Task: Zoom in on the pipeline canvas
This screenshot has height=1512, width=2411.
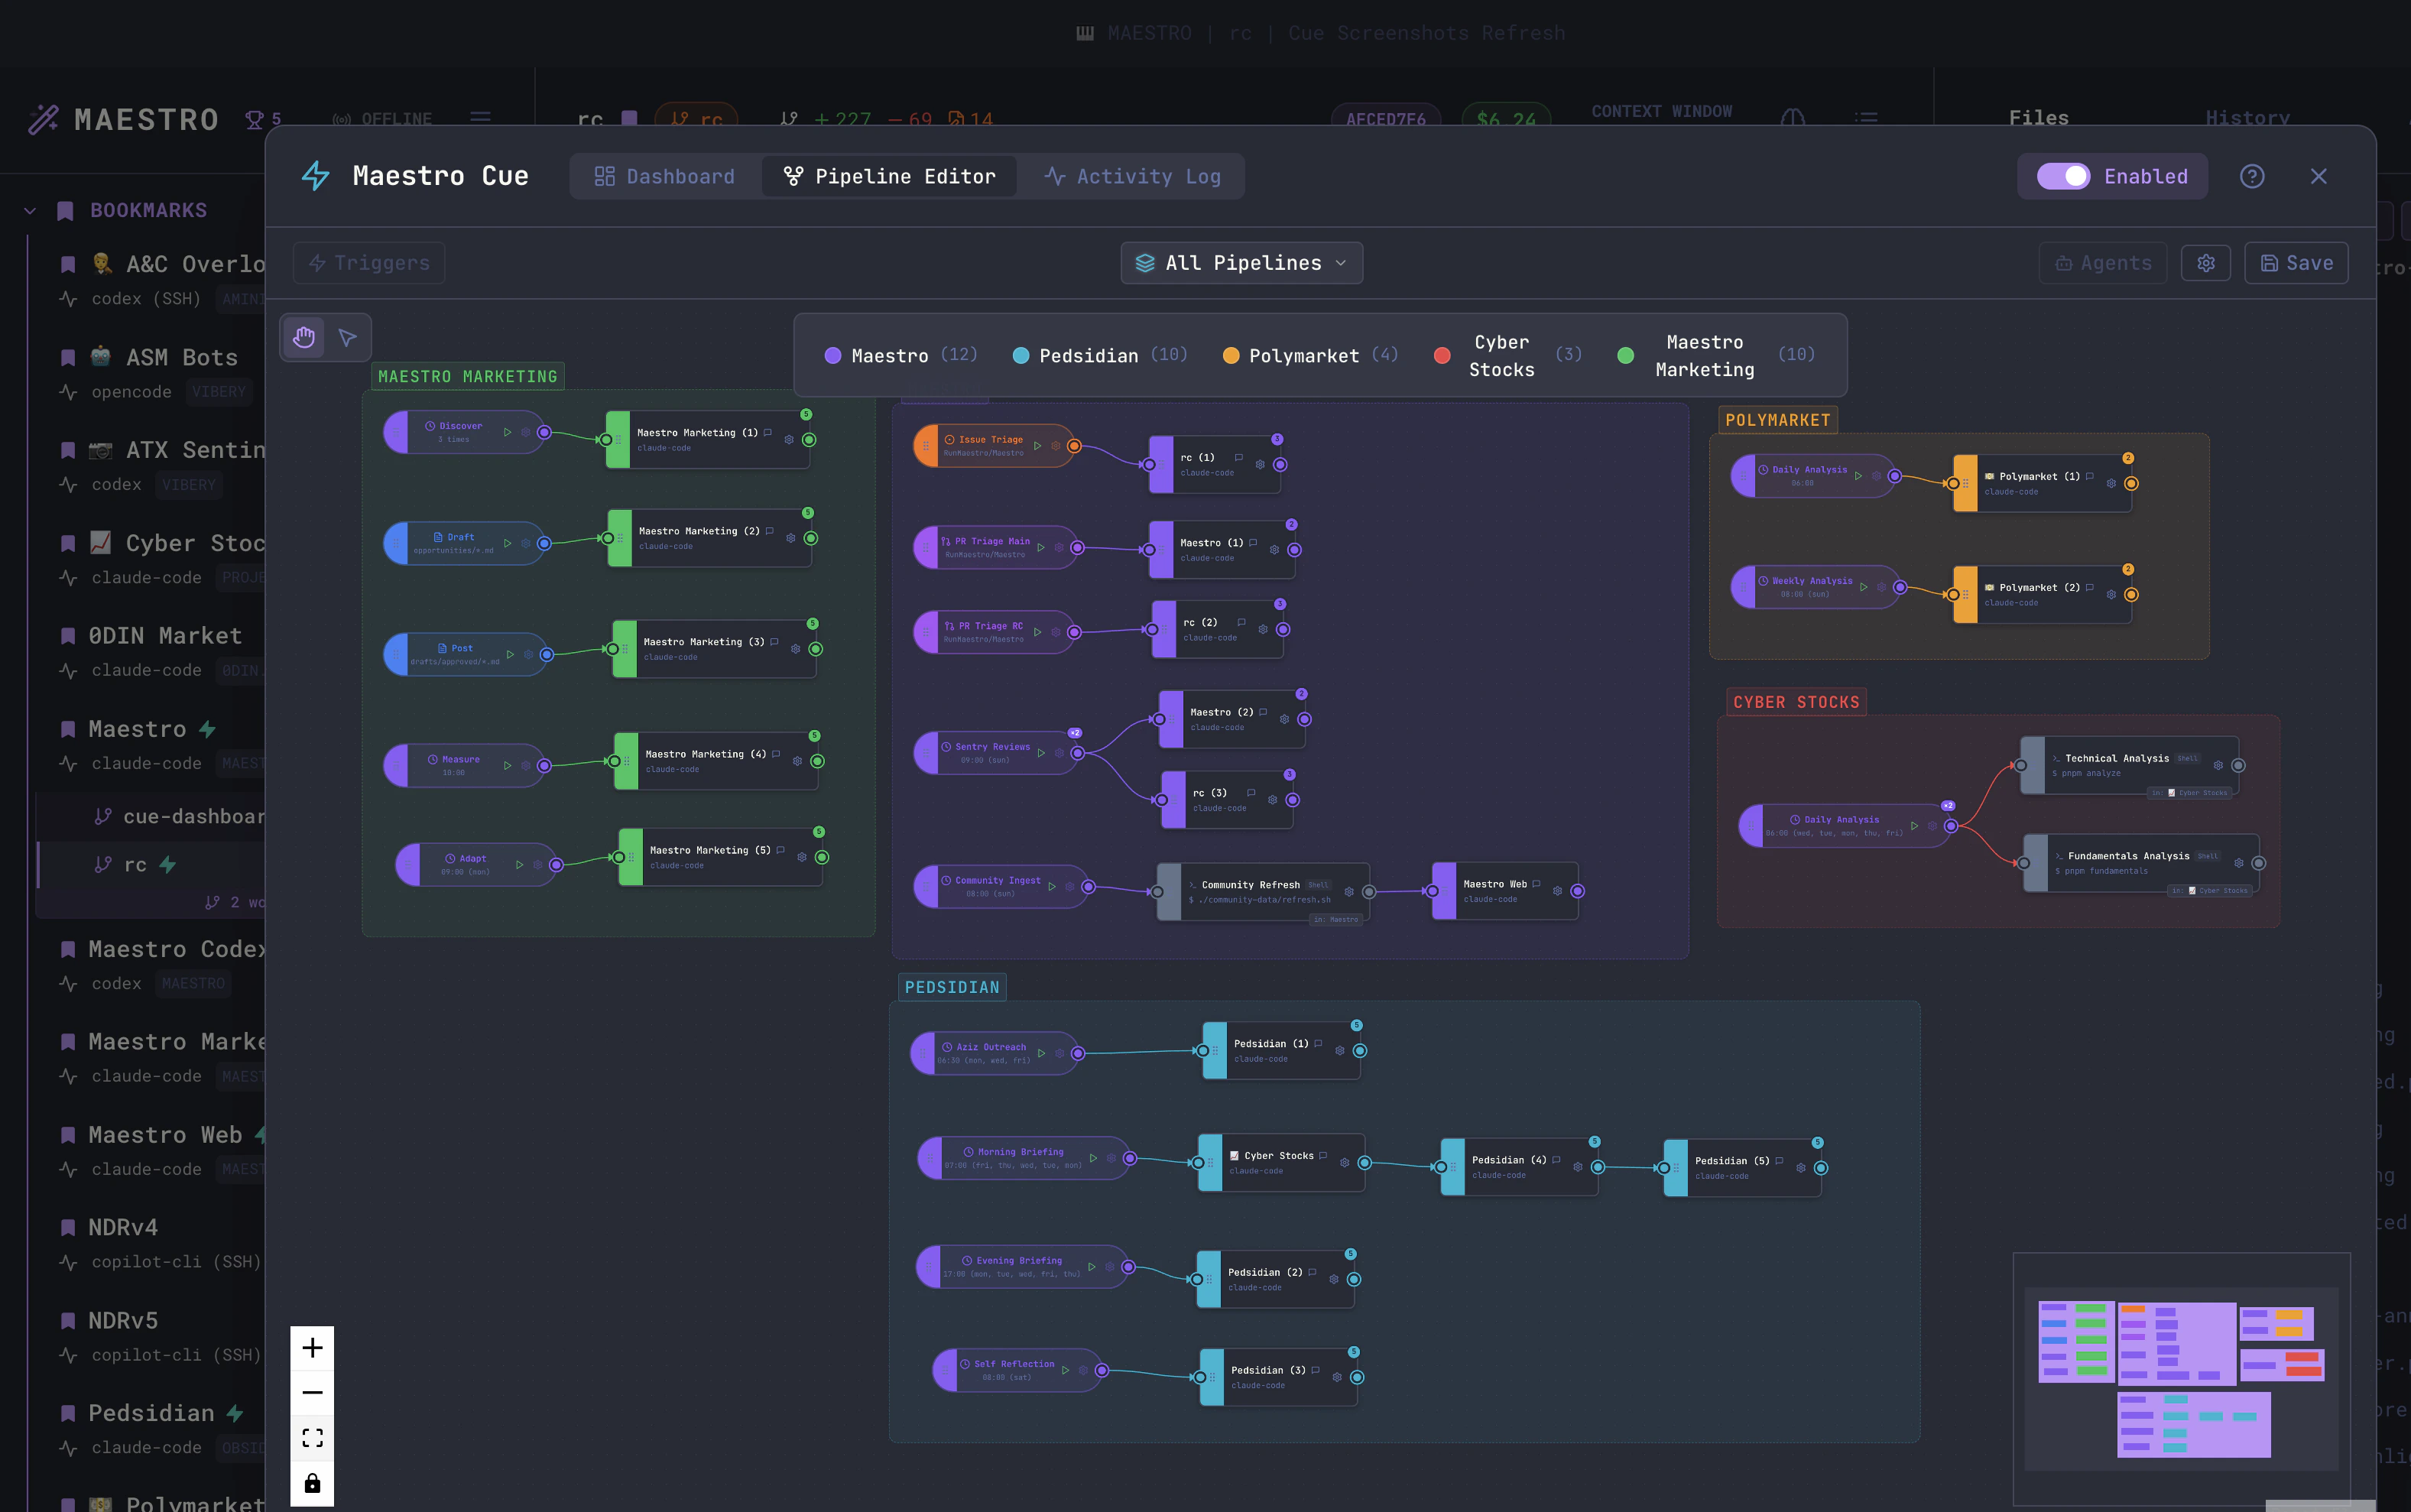Action: pos(312,1348)
